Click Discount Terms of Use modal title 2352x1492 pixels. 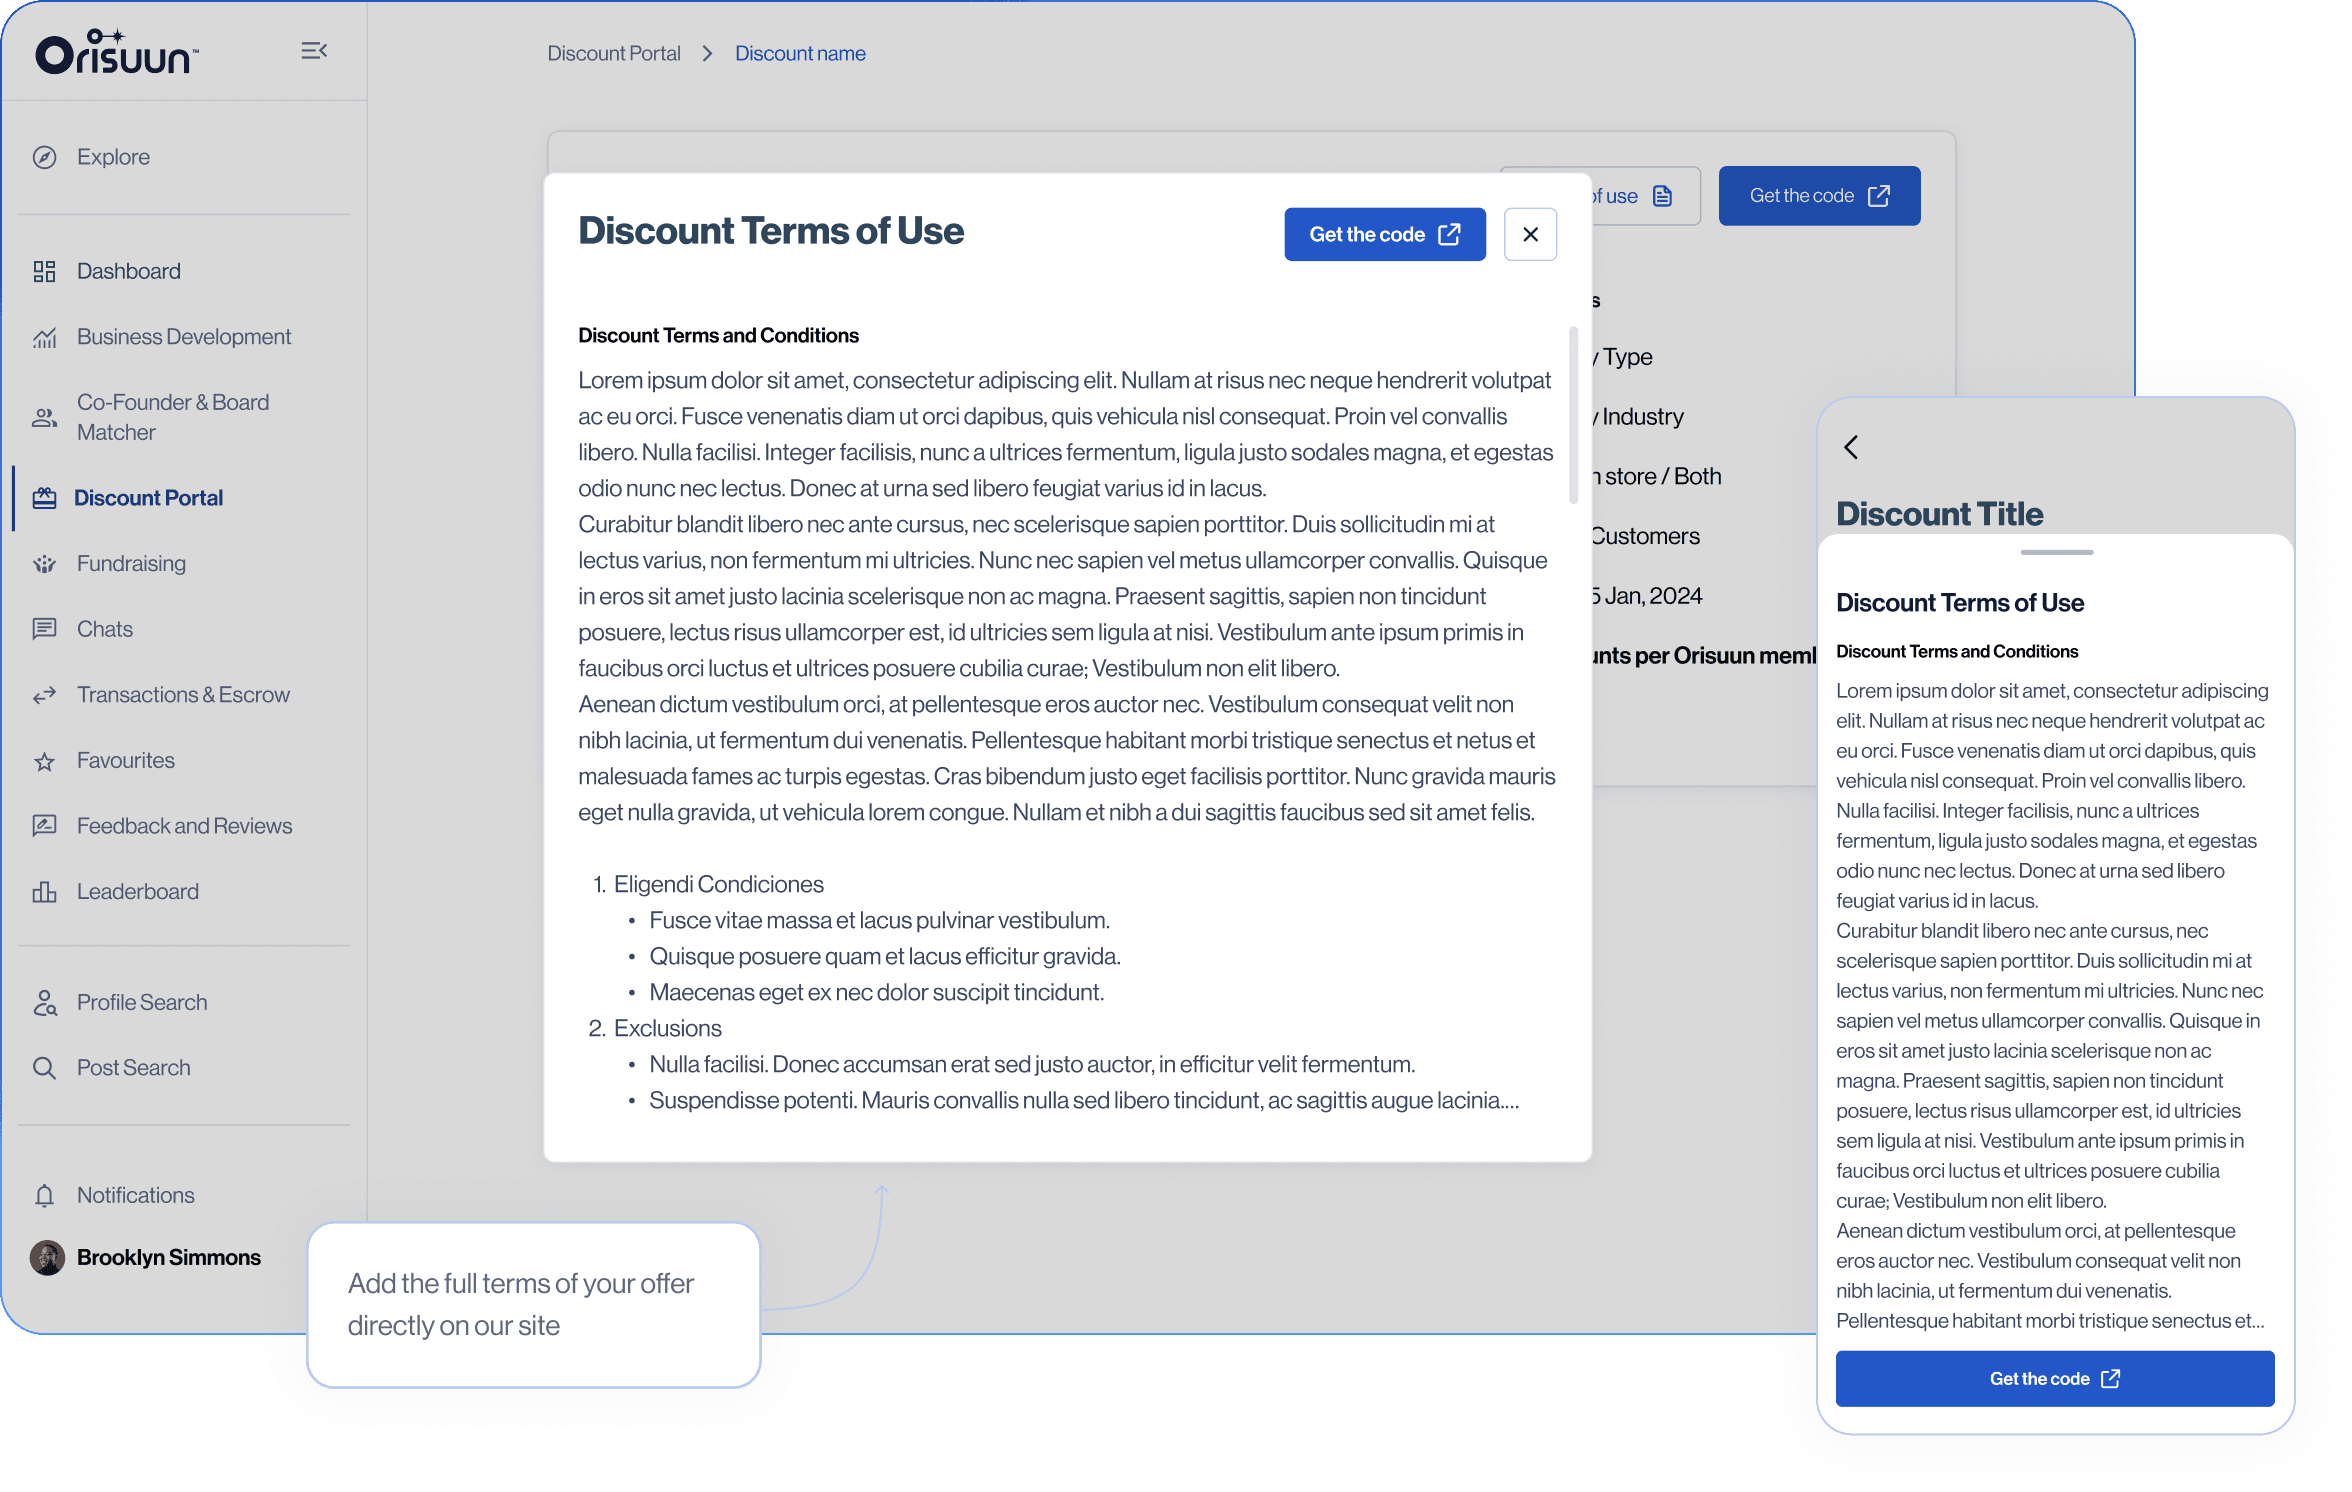771,231
